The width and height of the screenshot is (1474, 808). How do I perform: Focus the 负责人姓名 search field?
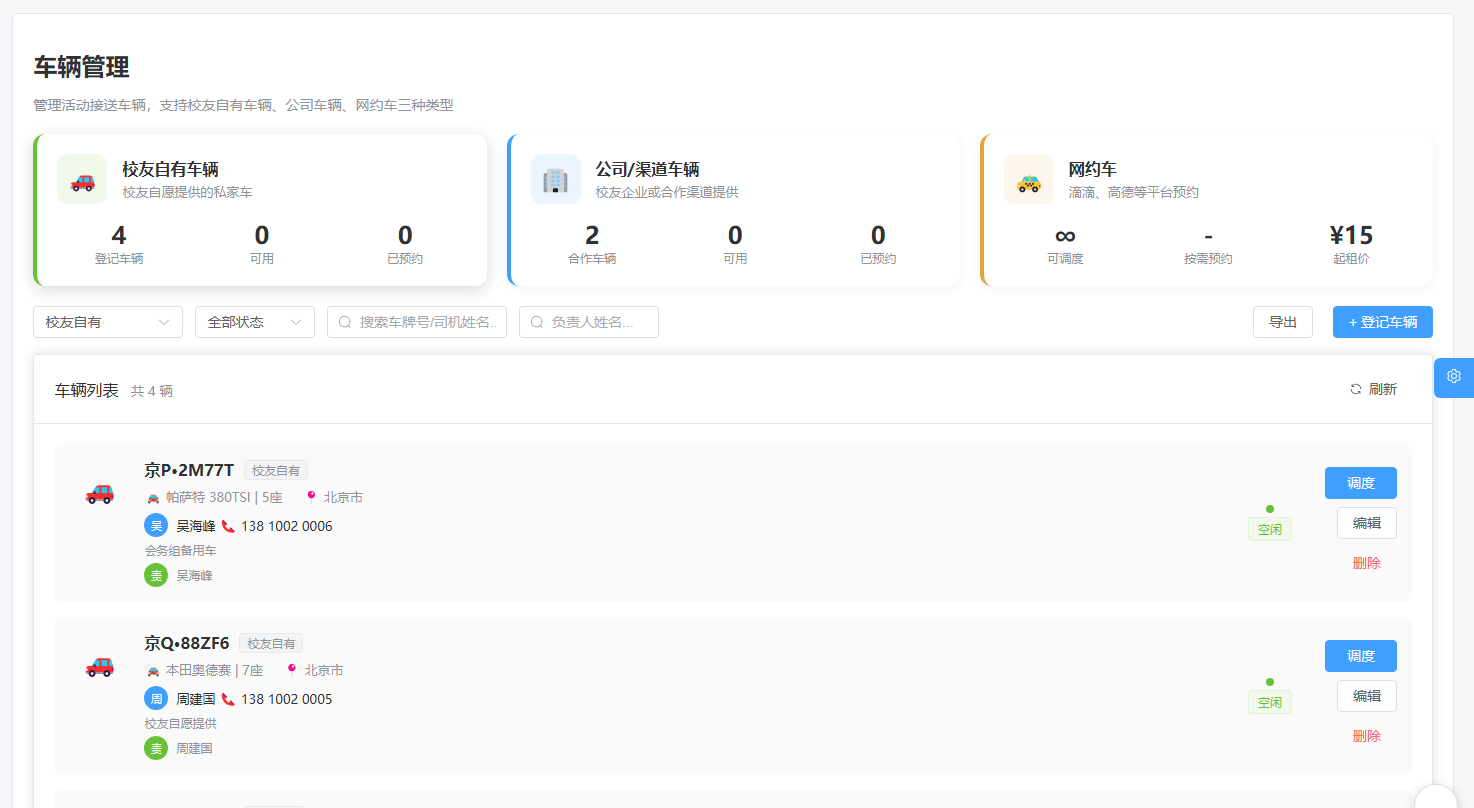pyautogui.click(x=589, y=322)
